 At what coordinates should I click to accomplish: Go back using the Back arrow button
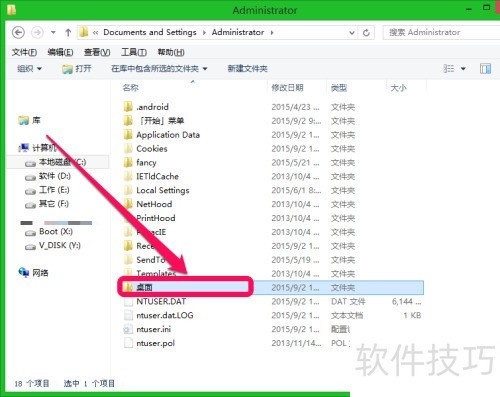[x=18, y=33]
